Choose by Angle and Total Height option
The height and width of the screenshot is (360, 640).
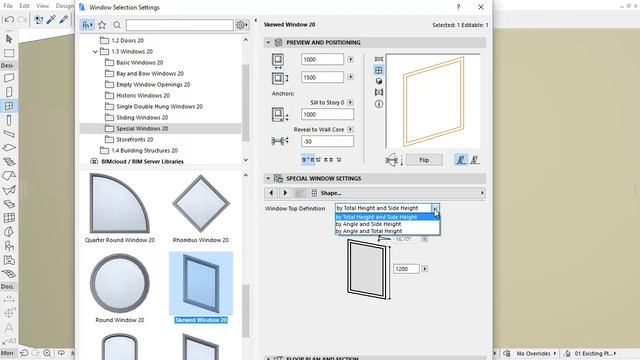[387, 231]
